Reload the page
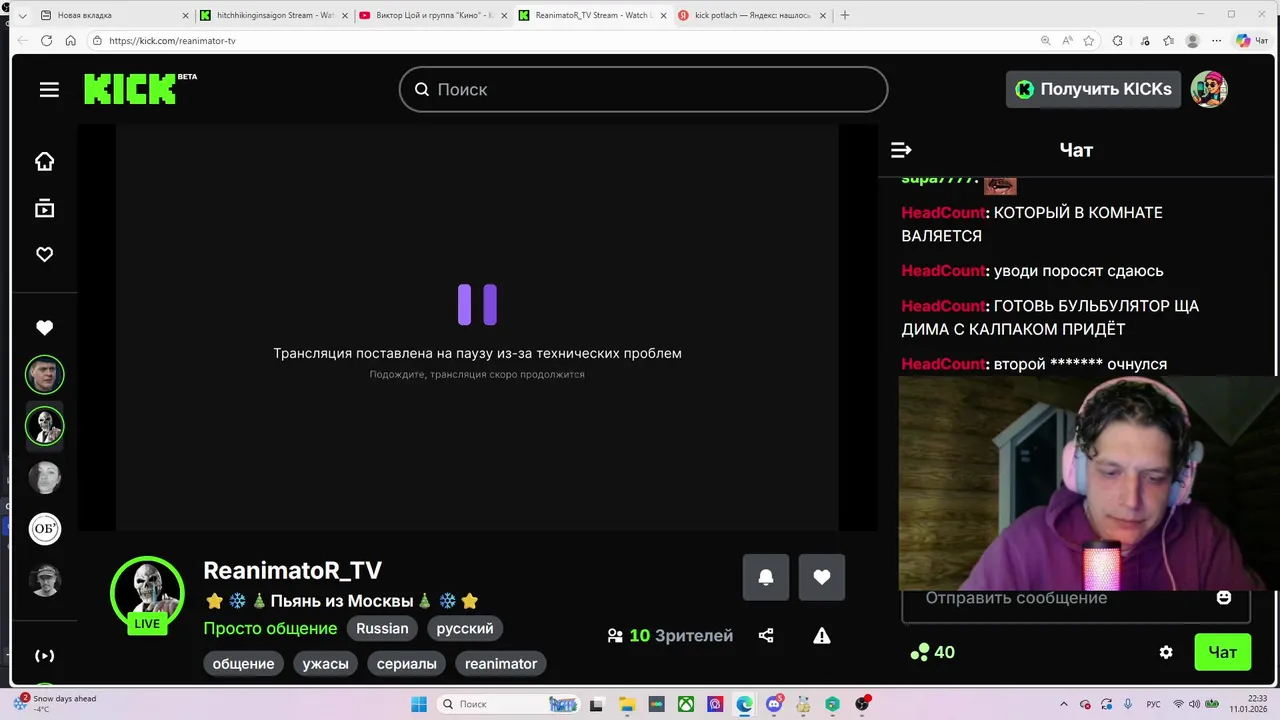 coord(46,41)
